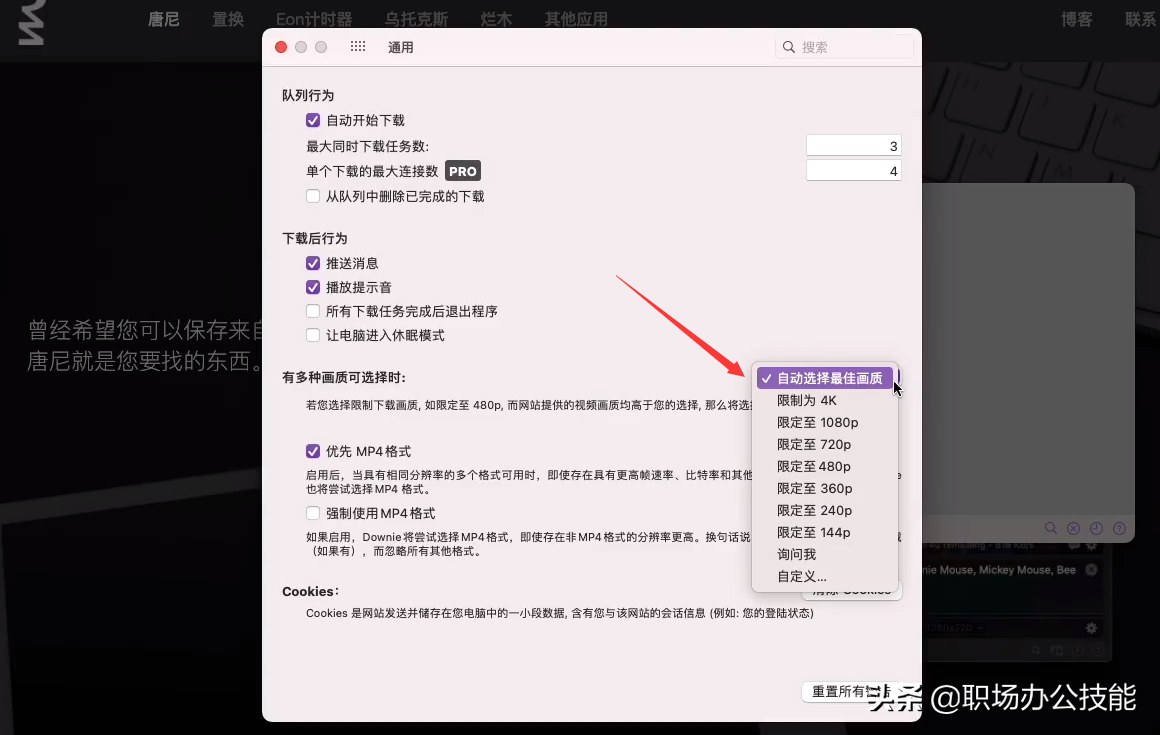Open download history via the clock icon
The height and width of the screenshot is (735, 1160).
(1095, 528)
